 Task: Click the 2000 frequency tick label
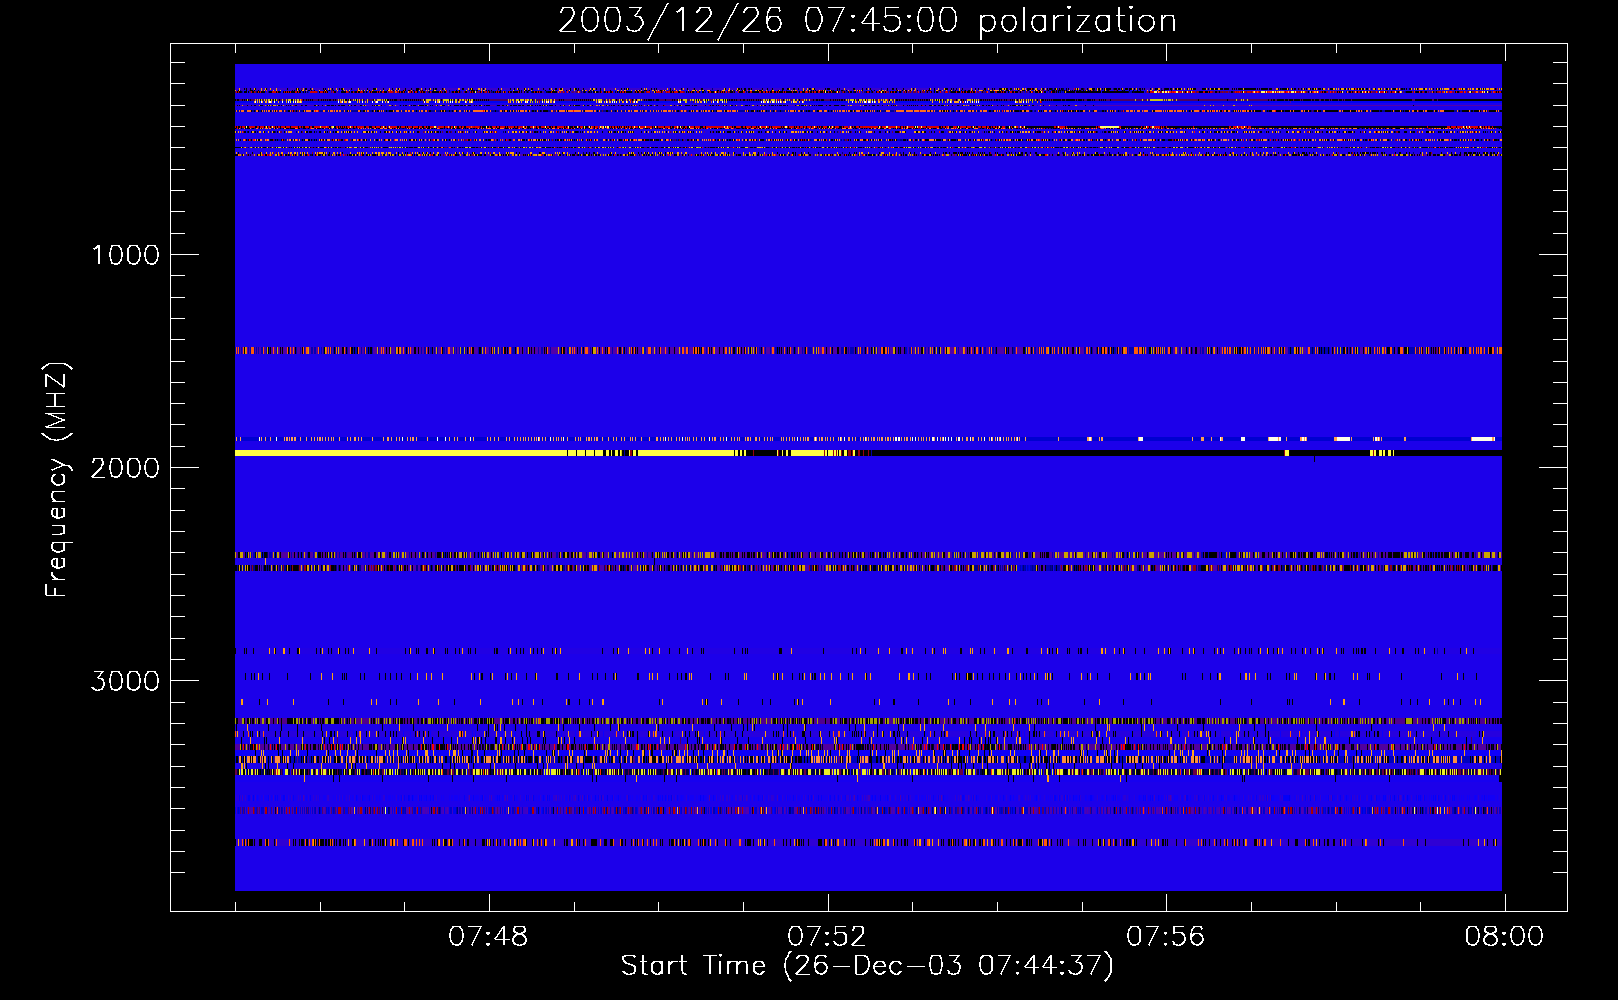(x=125, y=468)
